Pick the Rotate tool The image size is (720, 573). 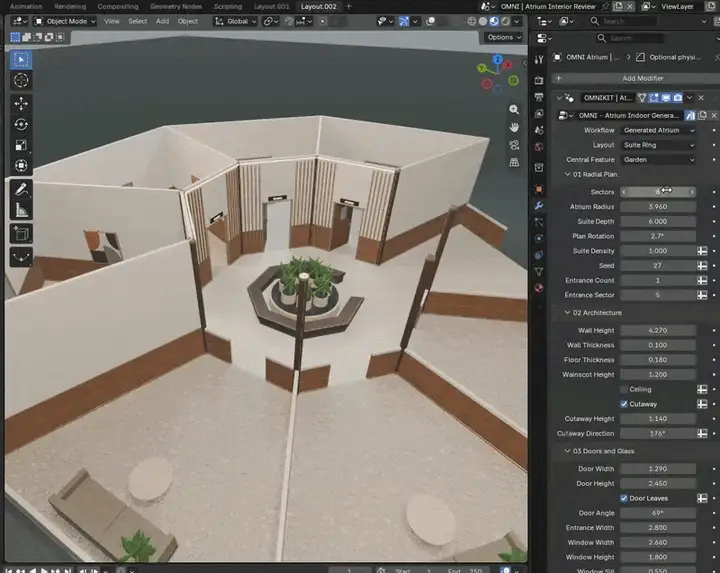(x=21, y=124)
